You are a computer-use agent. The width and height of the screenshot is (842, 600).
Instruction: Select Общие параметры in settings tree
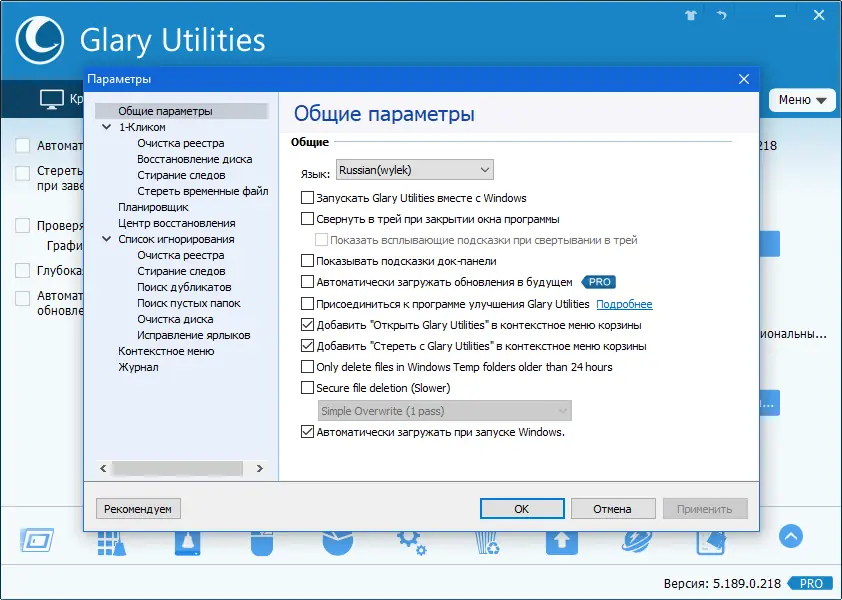pyautogui.click(x=165, y=111)
